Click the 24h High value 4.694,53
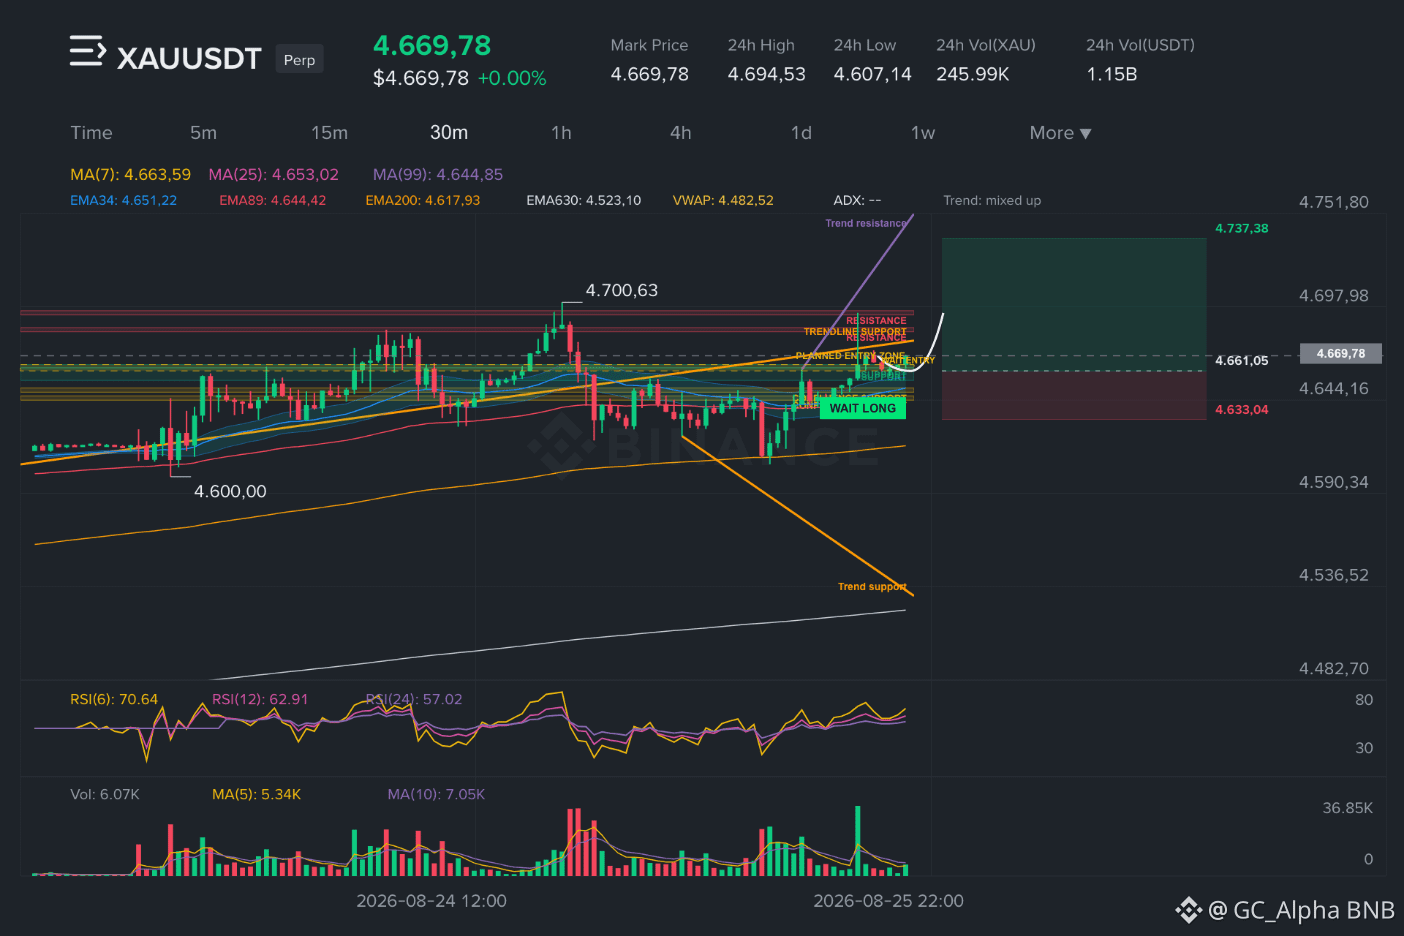This screenshot has width=1404, height=936. coord(767,75)
